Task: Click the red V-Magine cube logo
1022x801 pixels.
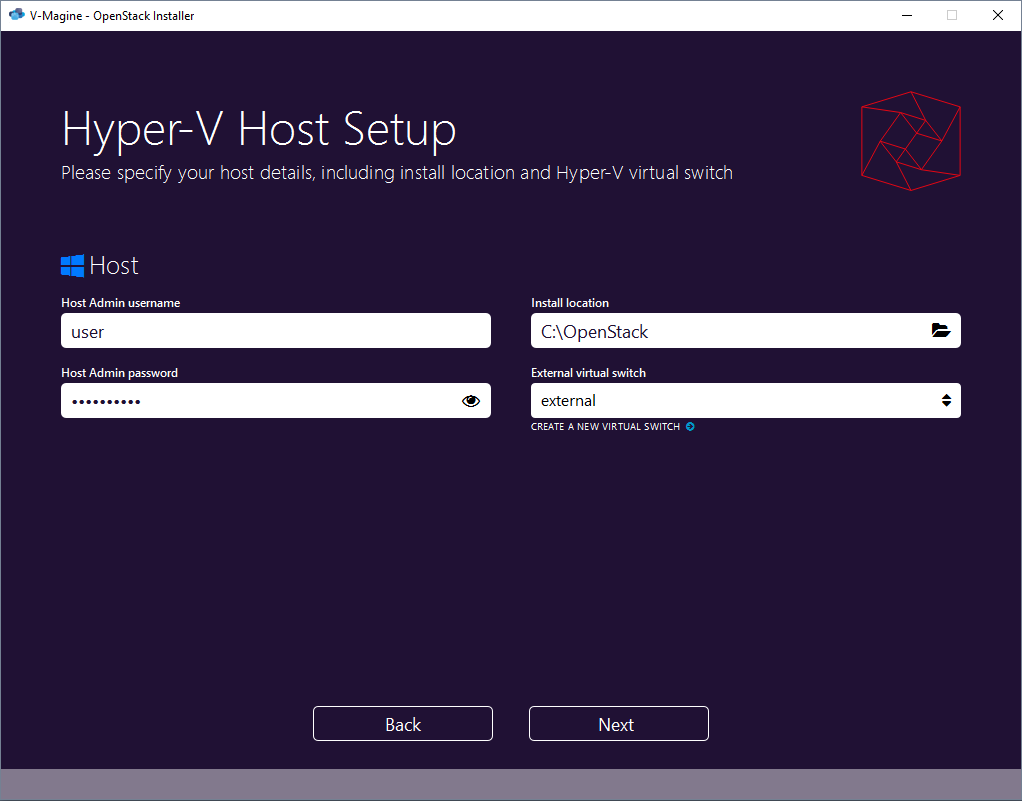Action: [x=910, y=140]
